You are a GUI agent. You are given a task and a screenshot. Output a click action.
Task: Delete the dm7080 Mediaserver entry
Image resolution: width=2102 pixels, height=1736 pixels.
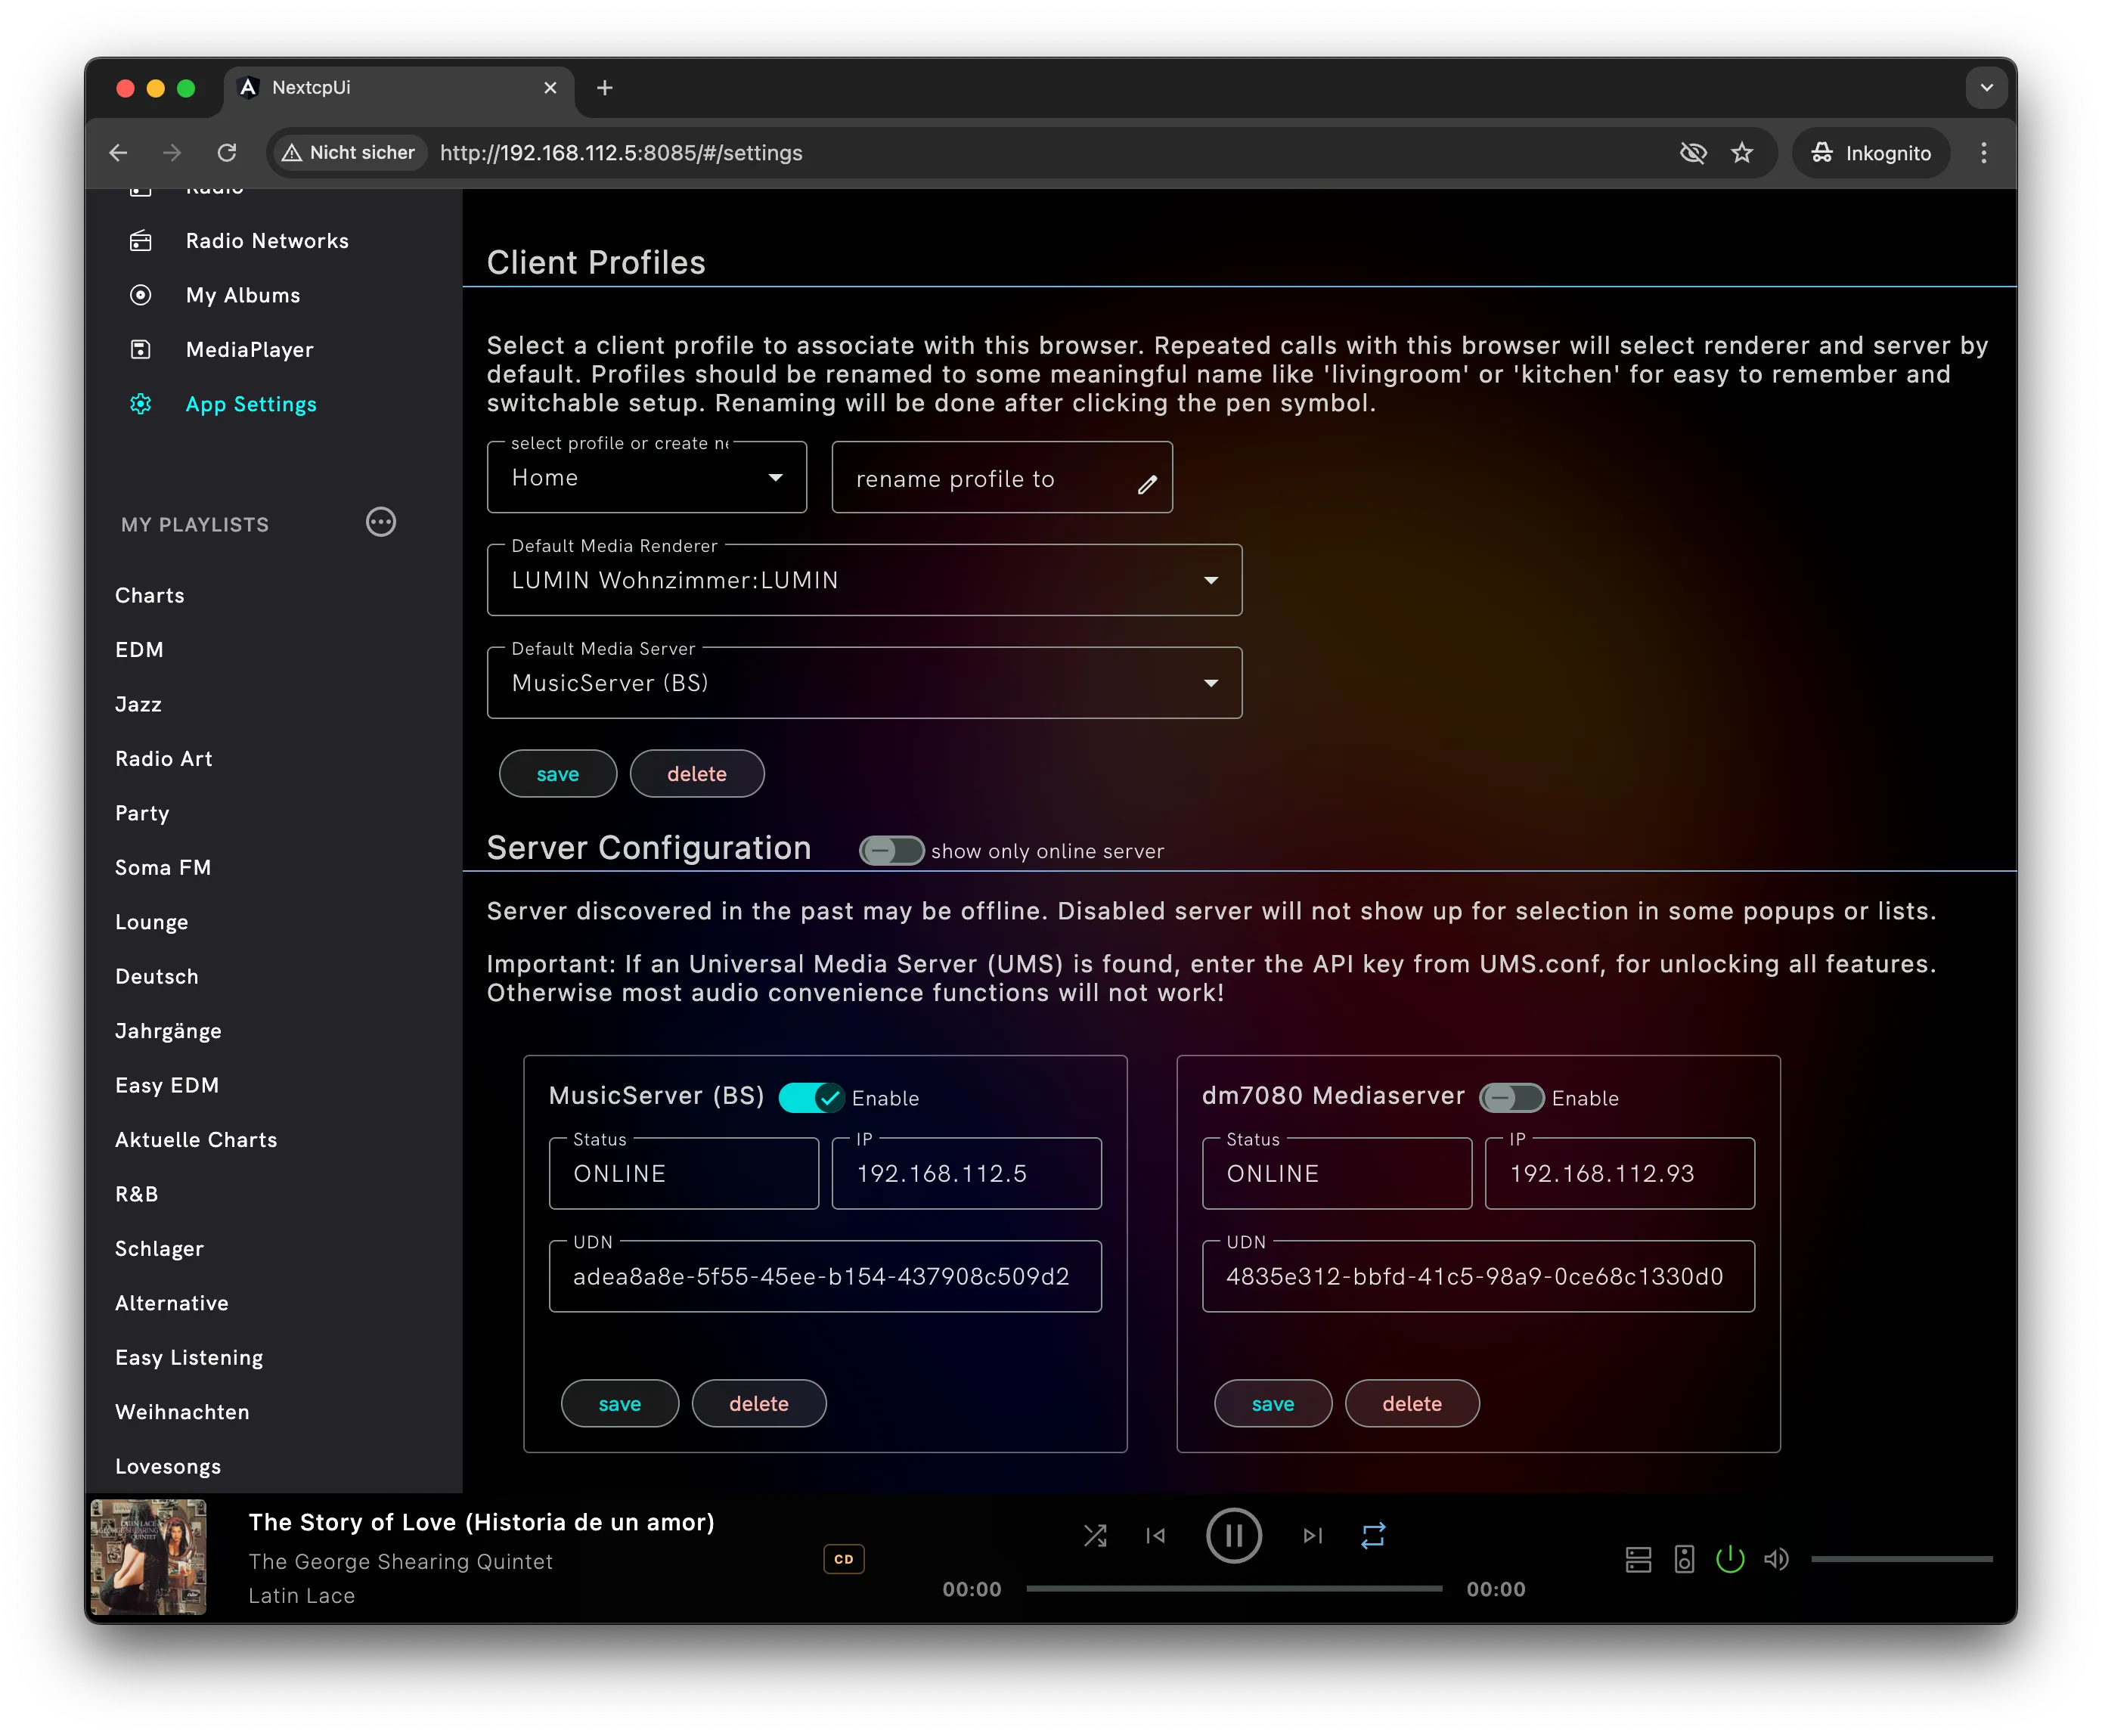click(x=1411, y=1404)
